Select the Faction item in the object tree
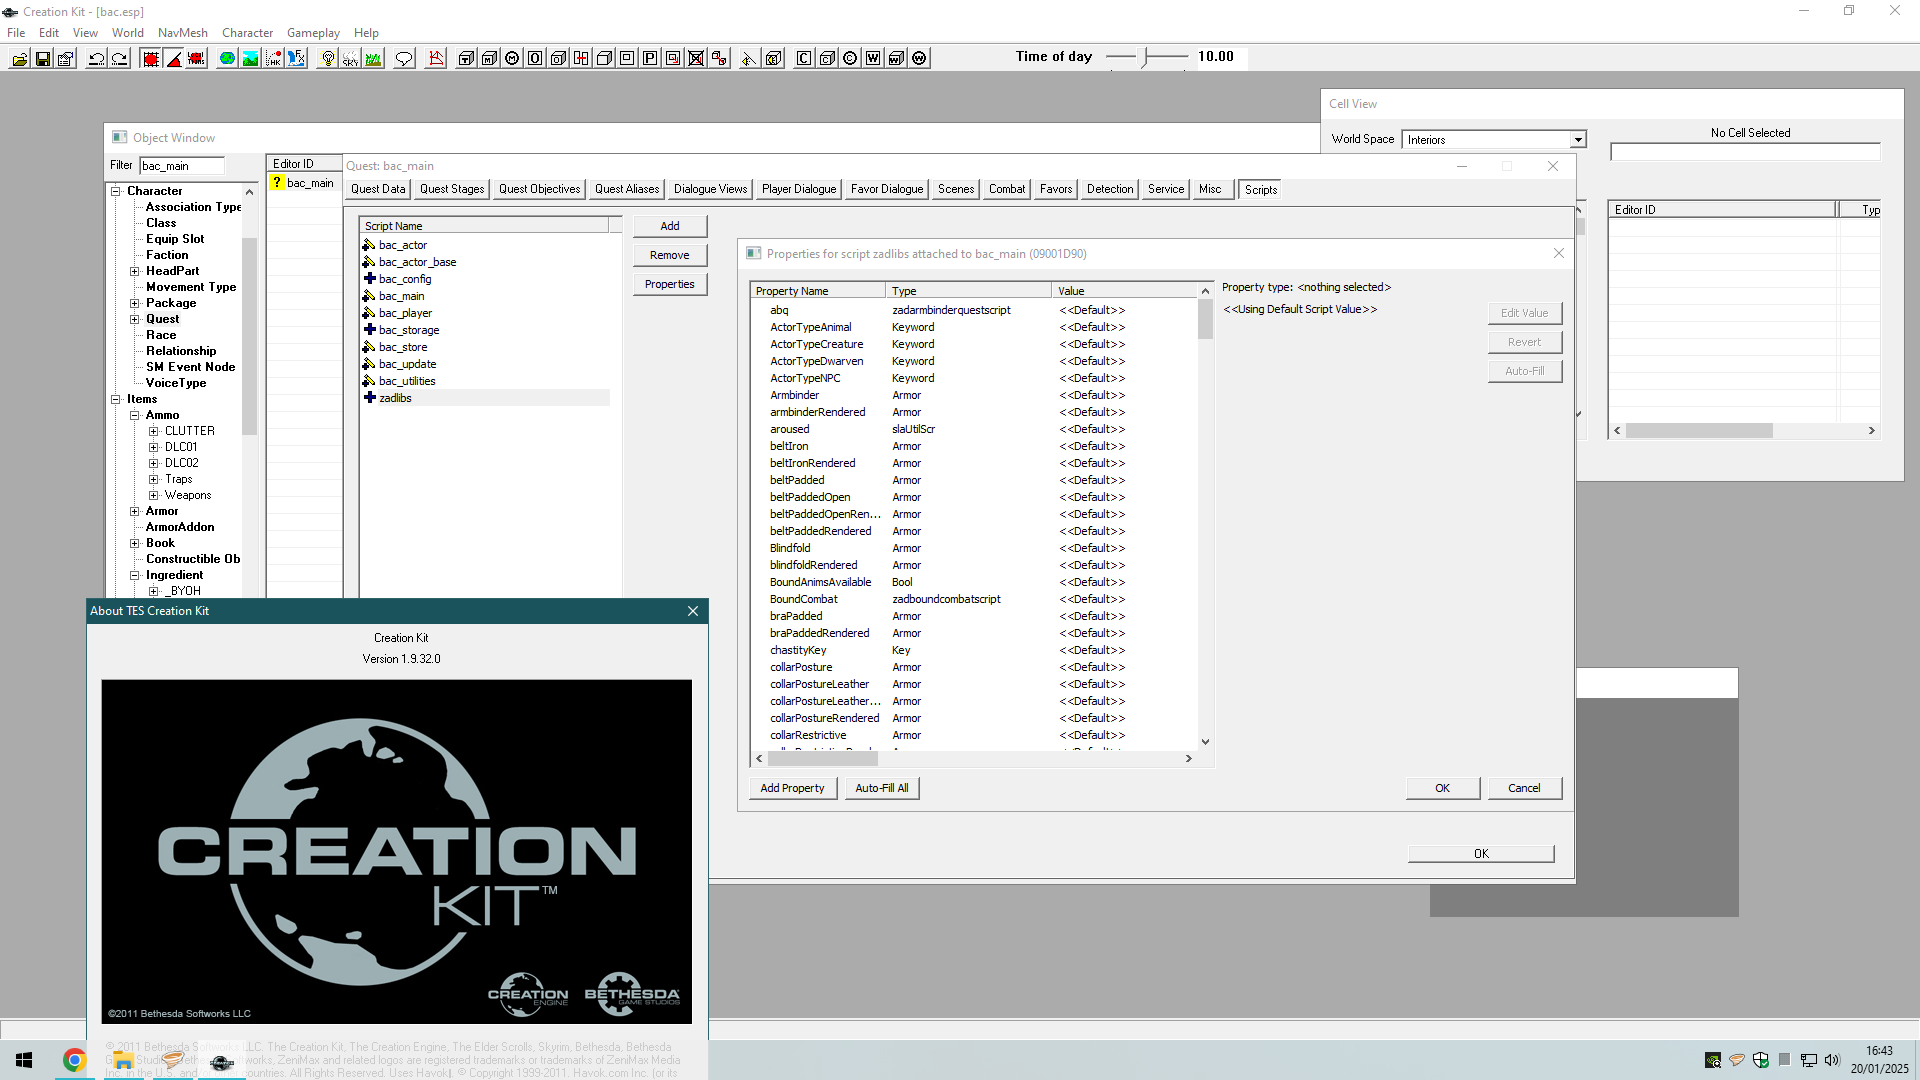The height and width of the screenshot is (1080, 1920). pyautogui.click(x=167, y=255)
